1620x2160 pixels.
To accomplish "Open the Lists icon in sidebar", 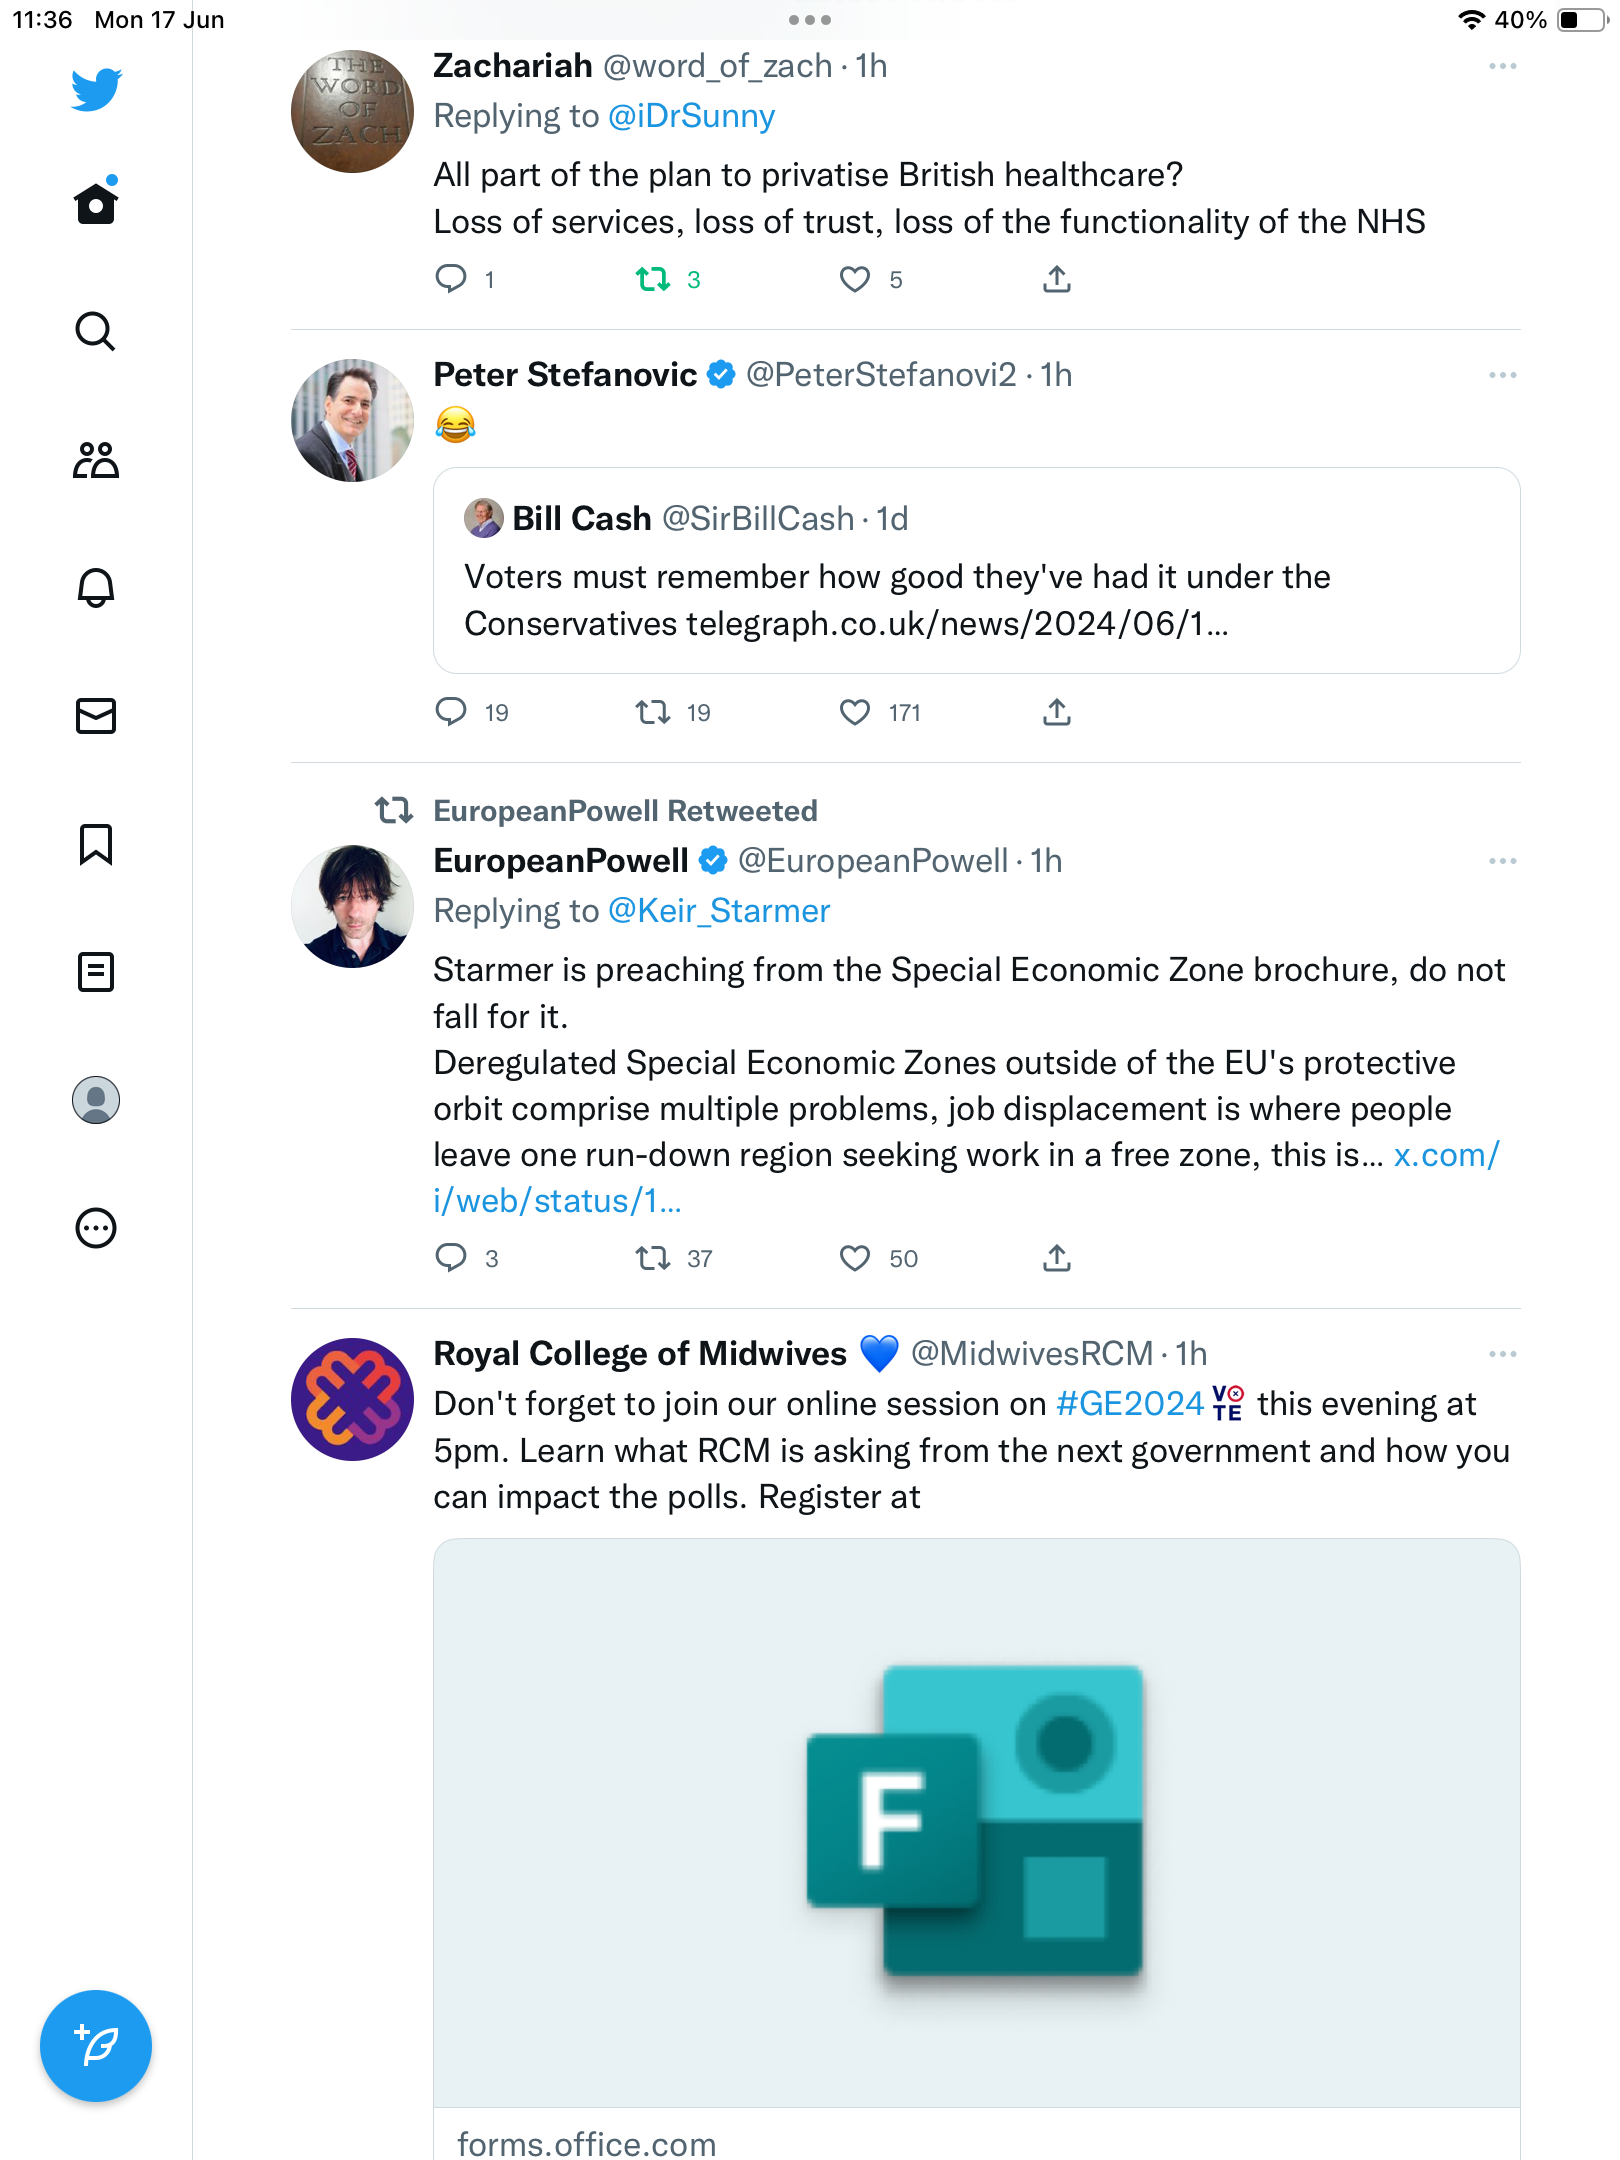I will click(96, 972).
